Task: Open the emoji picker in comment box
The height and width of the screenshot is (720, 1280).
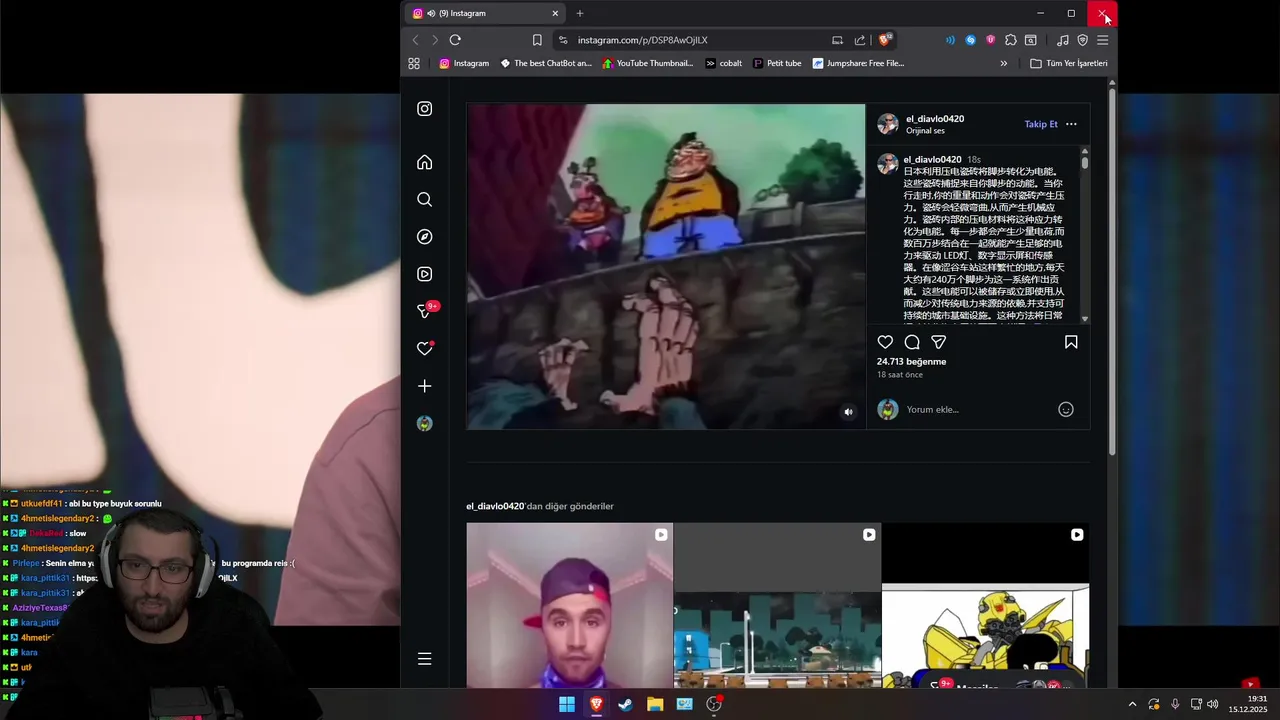Action: (x=1066, y=409)
